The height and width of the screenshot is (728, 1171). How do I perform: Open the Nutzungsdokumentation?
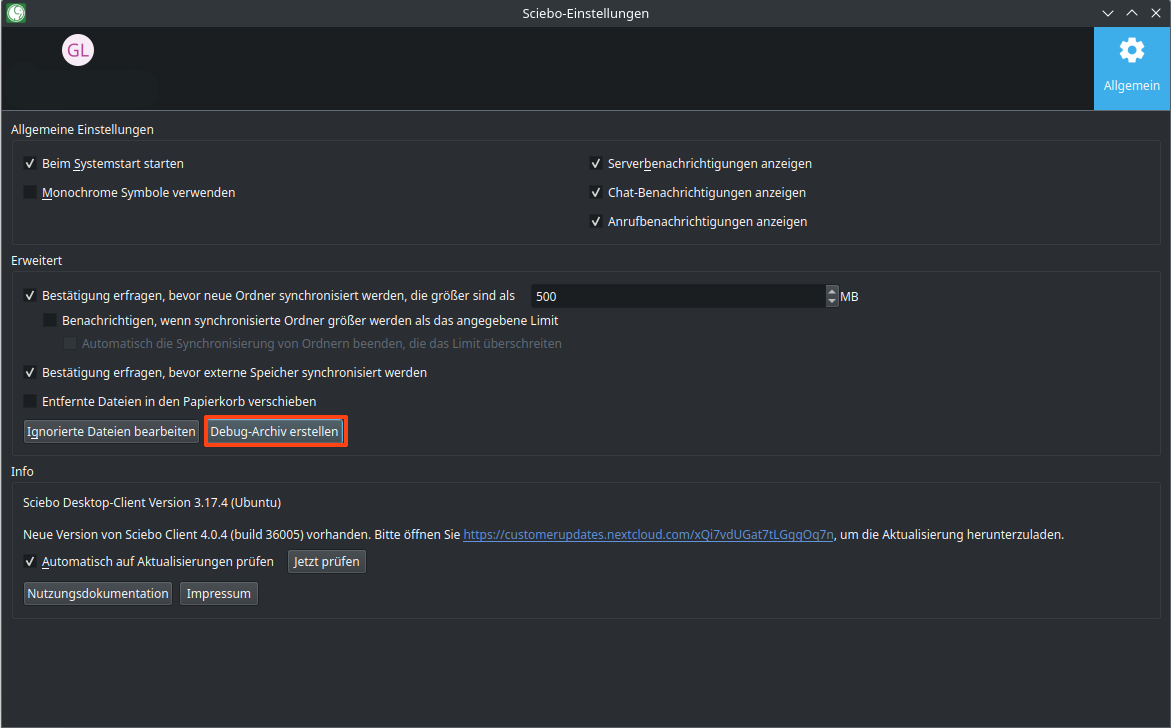click(98, 594)
